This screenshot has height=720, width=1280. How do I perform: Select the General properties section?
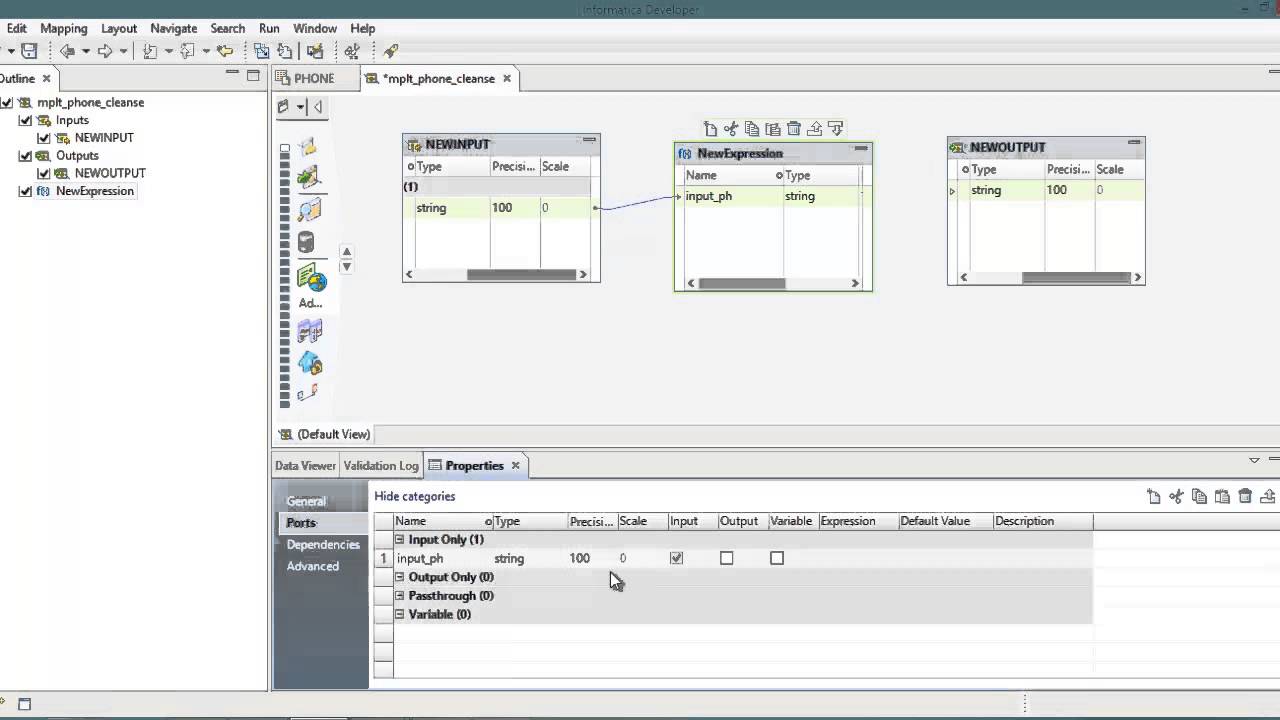tap(306, 501)
